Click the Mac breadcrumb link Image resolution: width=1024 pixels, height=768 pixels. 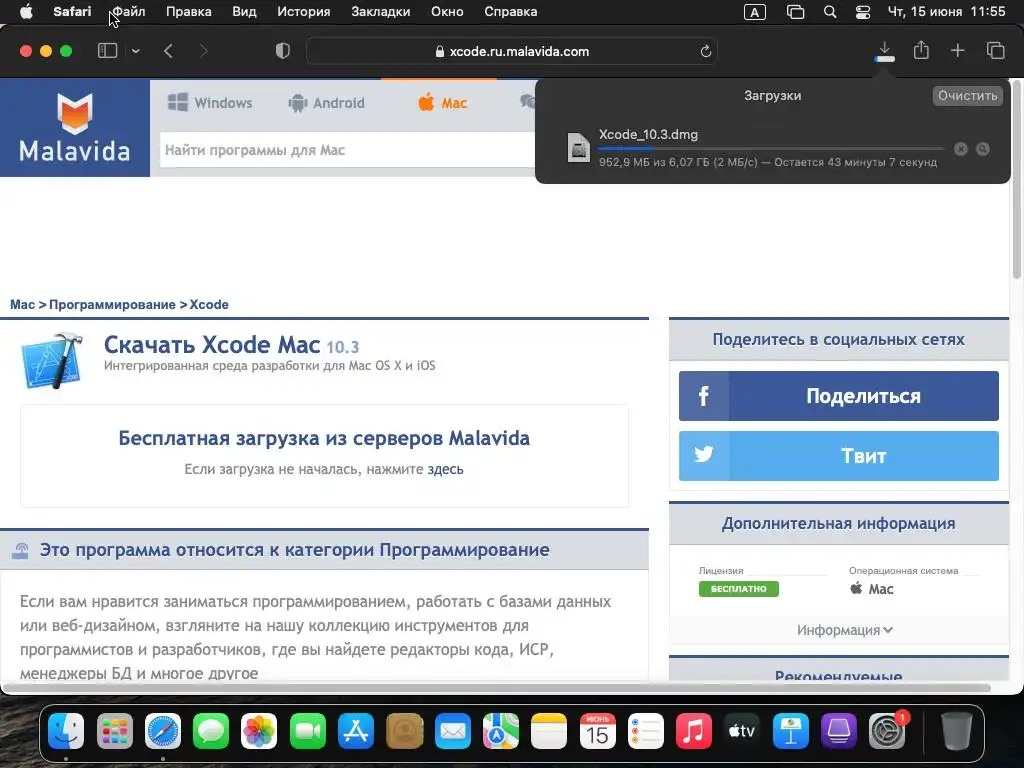[x=22, y=304]
